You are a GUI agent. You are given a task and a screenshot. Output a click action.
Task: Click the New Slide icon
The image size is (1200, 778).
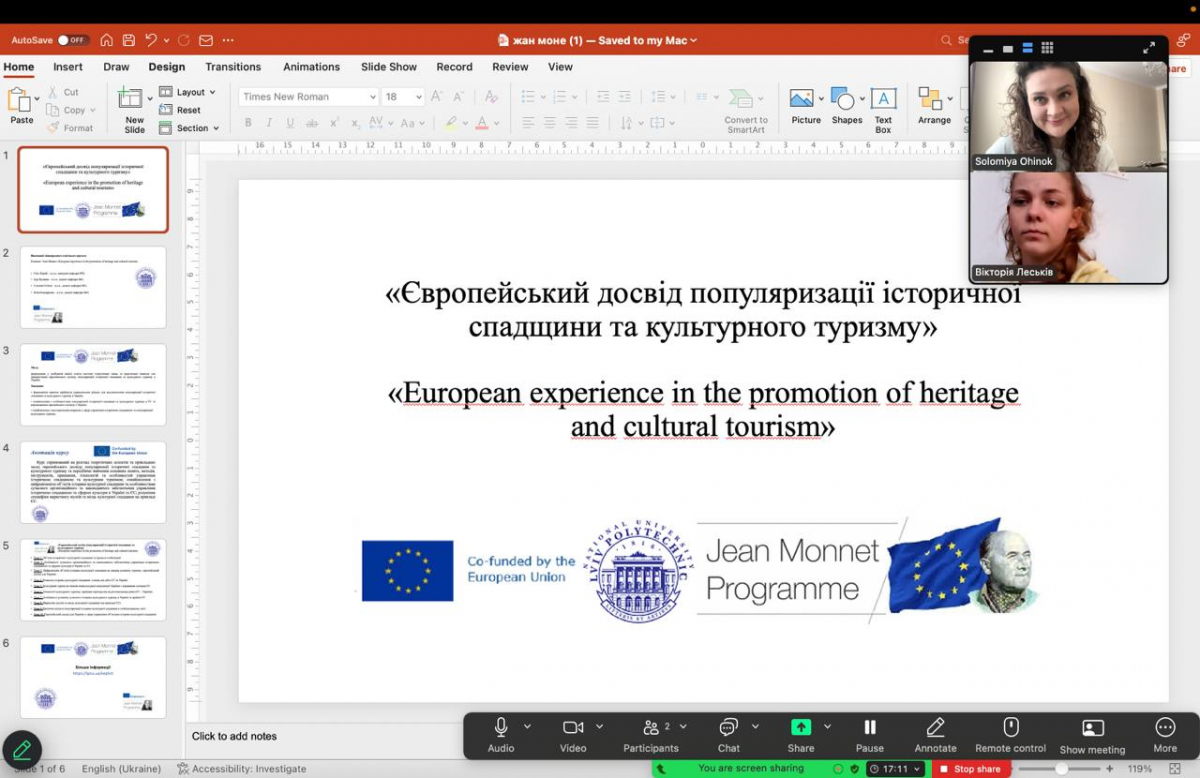(131, 100)
